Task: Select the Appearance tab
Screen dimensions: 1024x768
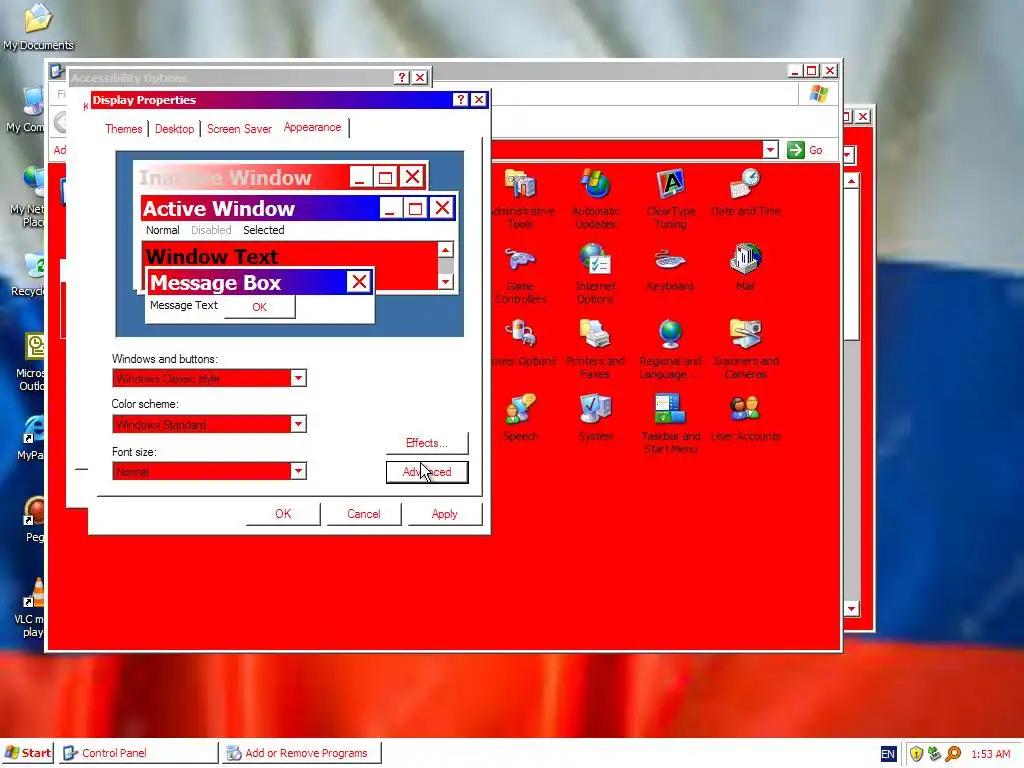Action: click(312, 127)
